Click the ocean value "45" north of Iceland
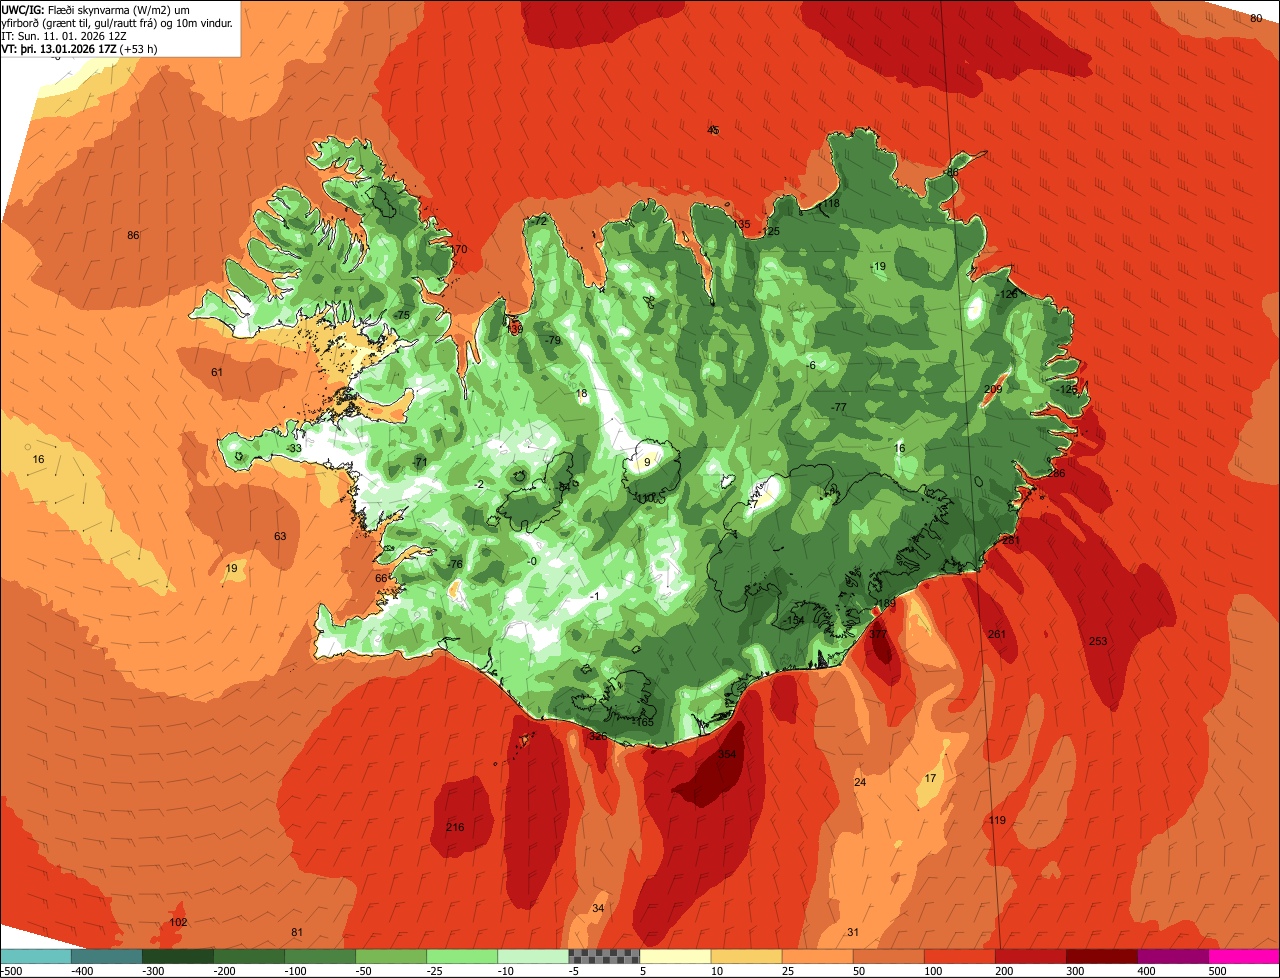The image size is (1280, 978). pyautogui.click(x=713, y=130)
